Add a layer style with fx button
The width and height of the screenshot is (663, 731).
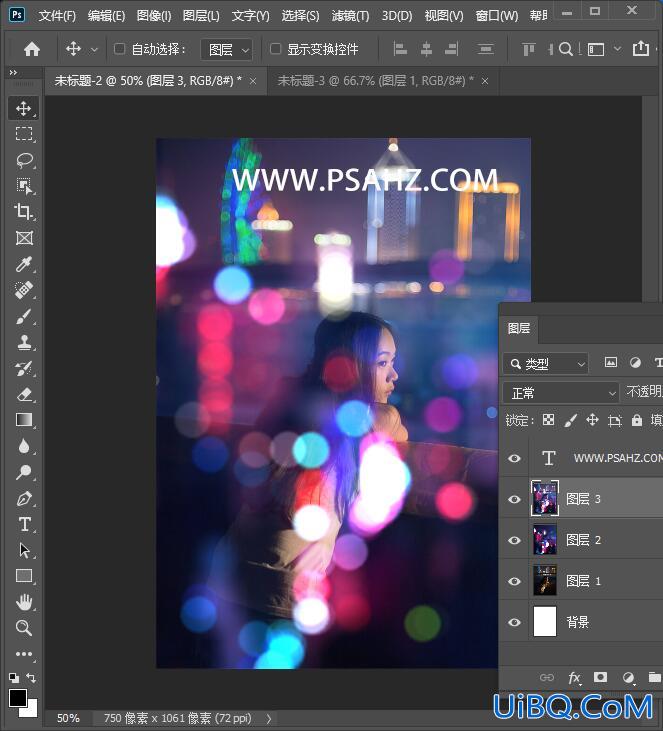pyautogui.click(x=574, y=677)
